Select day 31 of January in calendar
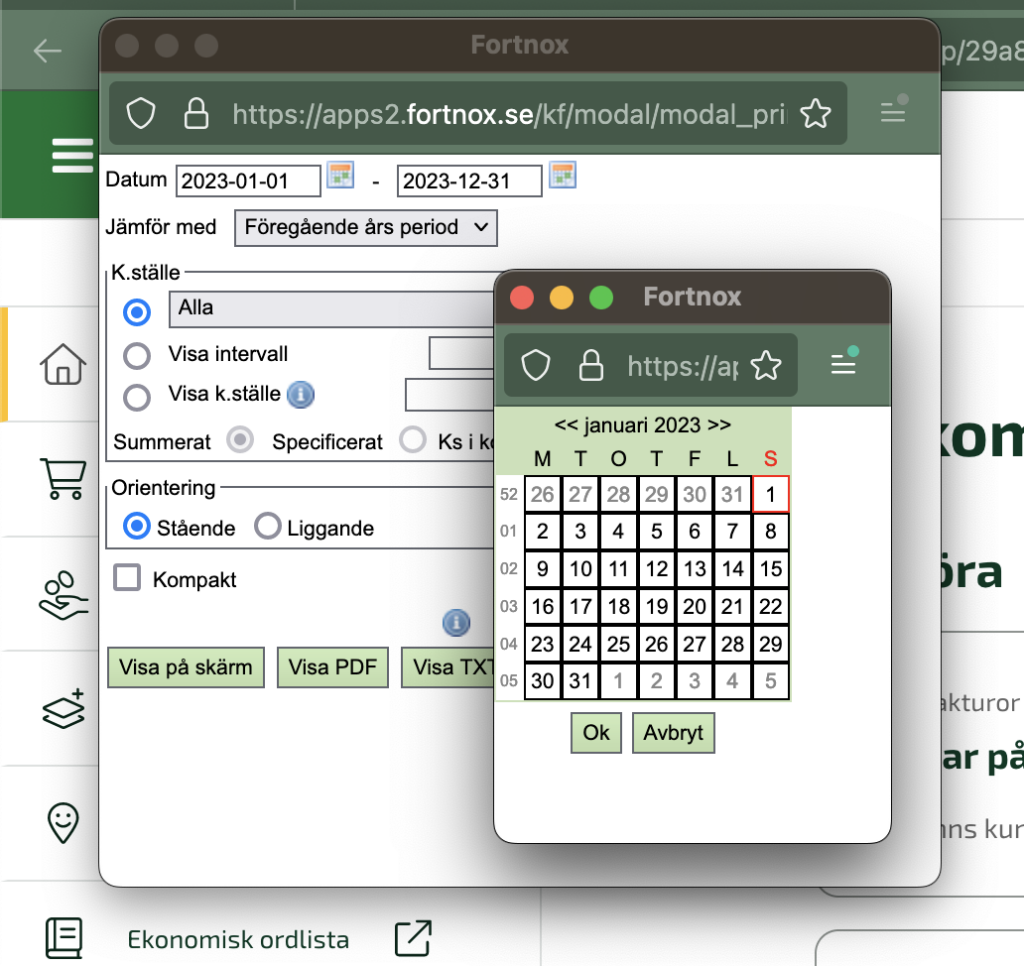 pos(580,681)
